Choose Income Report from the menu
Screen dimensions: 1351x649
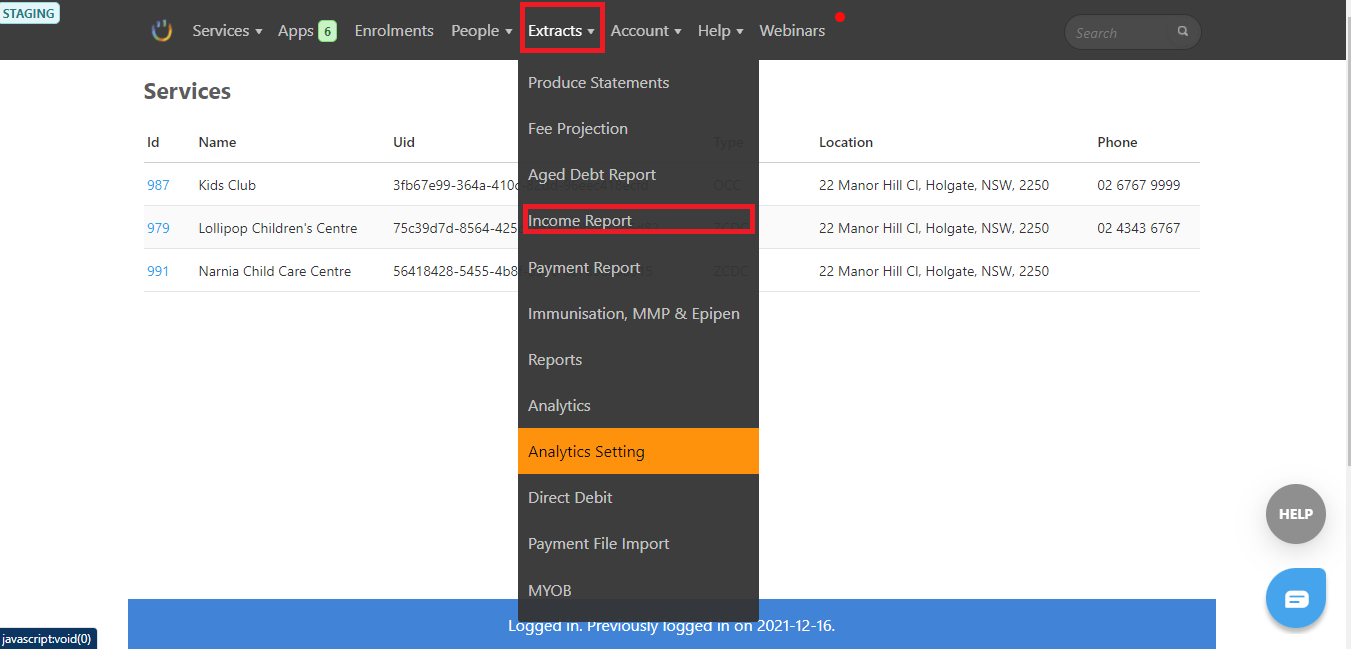[x=638, y=221]
